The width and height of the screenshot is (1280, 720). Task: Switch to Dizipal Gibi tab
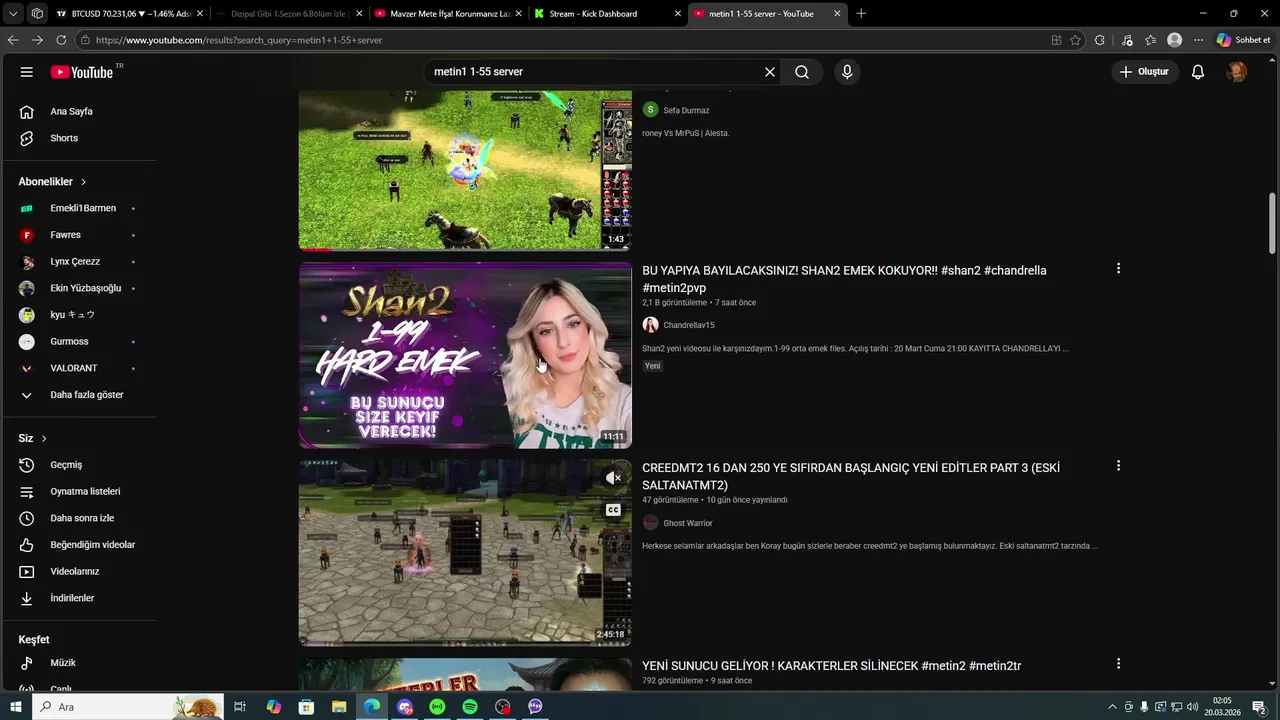coord(287,14)
